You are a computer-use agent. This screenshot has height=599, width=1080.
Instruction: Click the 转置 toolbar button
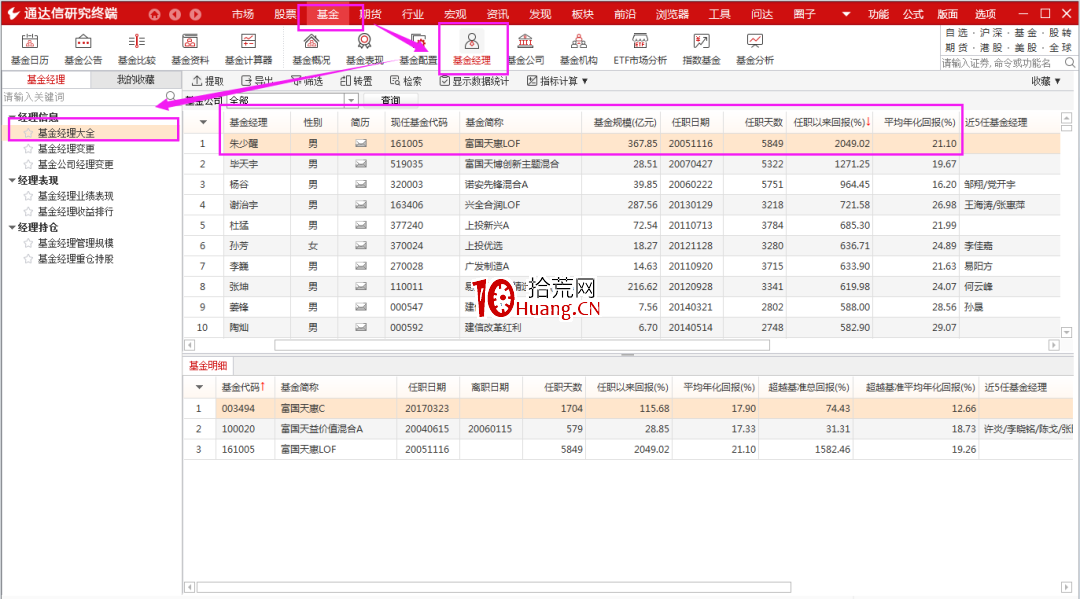[x=357, y=81]
